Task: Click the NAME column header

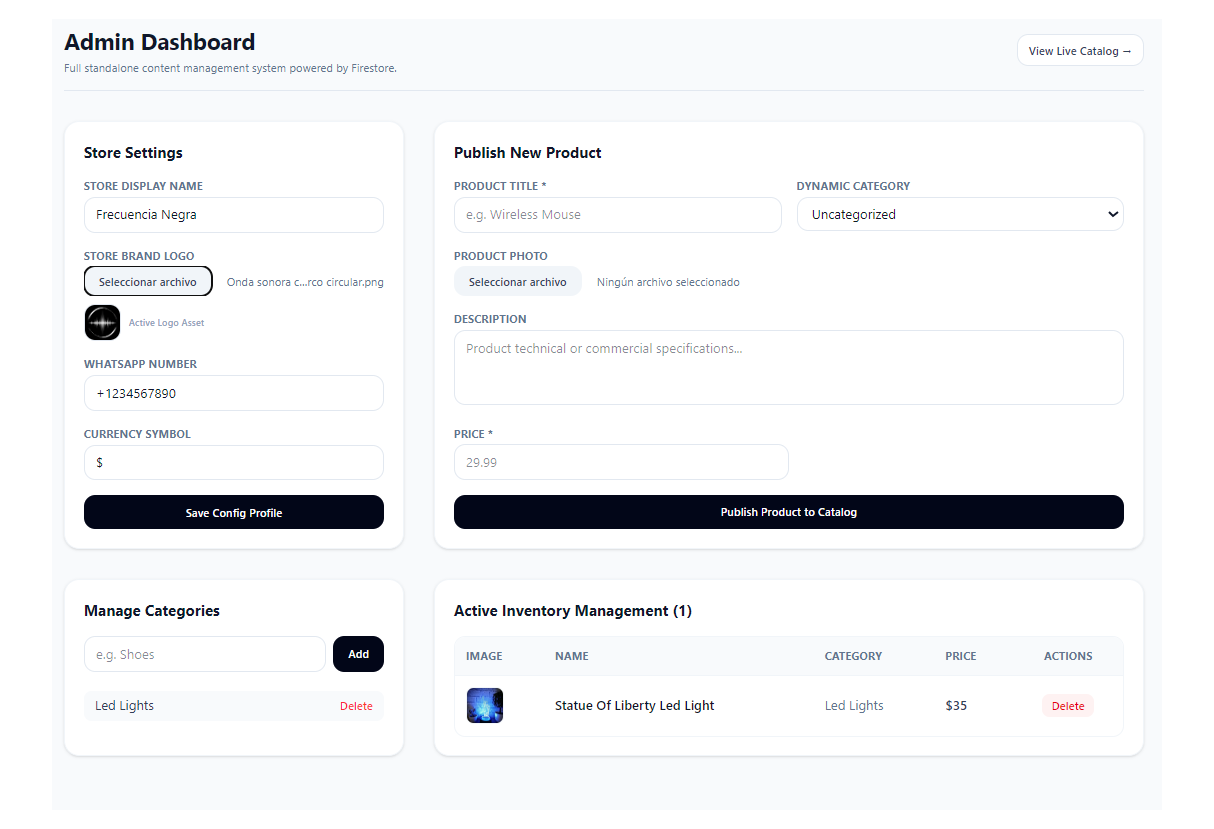Action: point(572,656)
